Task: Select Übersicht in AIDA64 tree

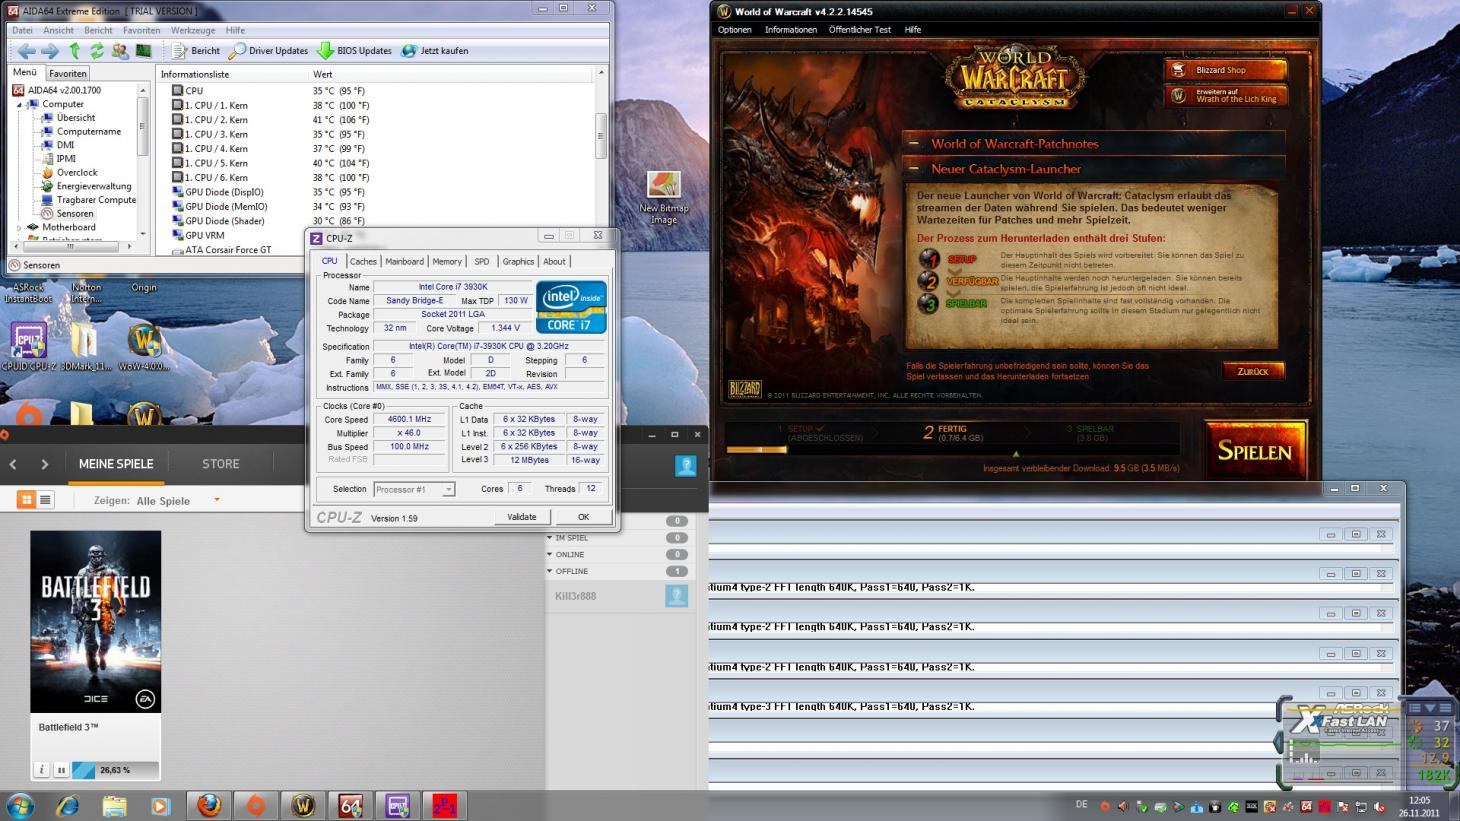Action: coord(76,118)
